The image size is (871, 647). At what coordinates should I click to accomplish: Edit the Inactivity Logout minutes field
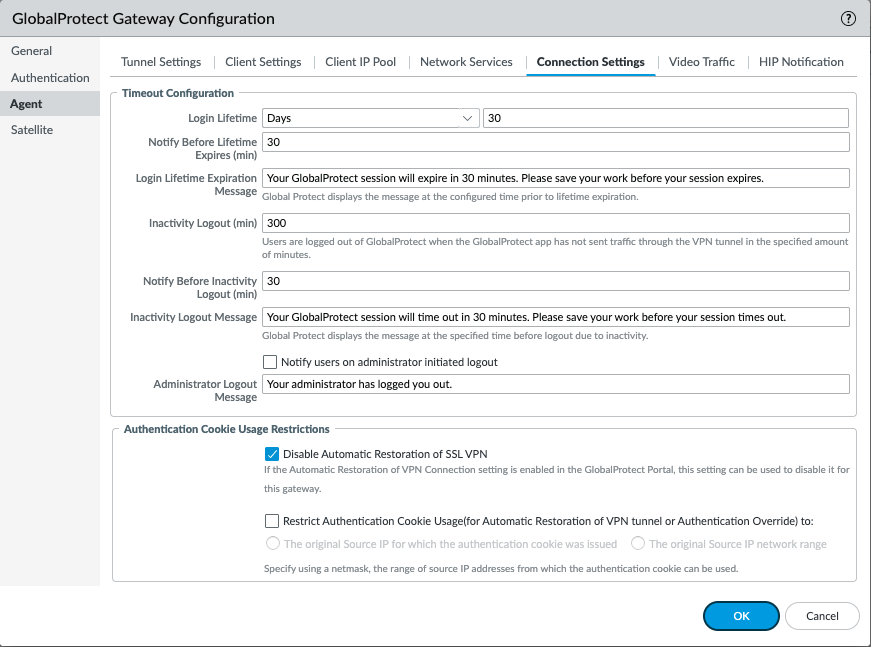point(555,222)
